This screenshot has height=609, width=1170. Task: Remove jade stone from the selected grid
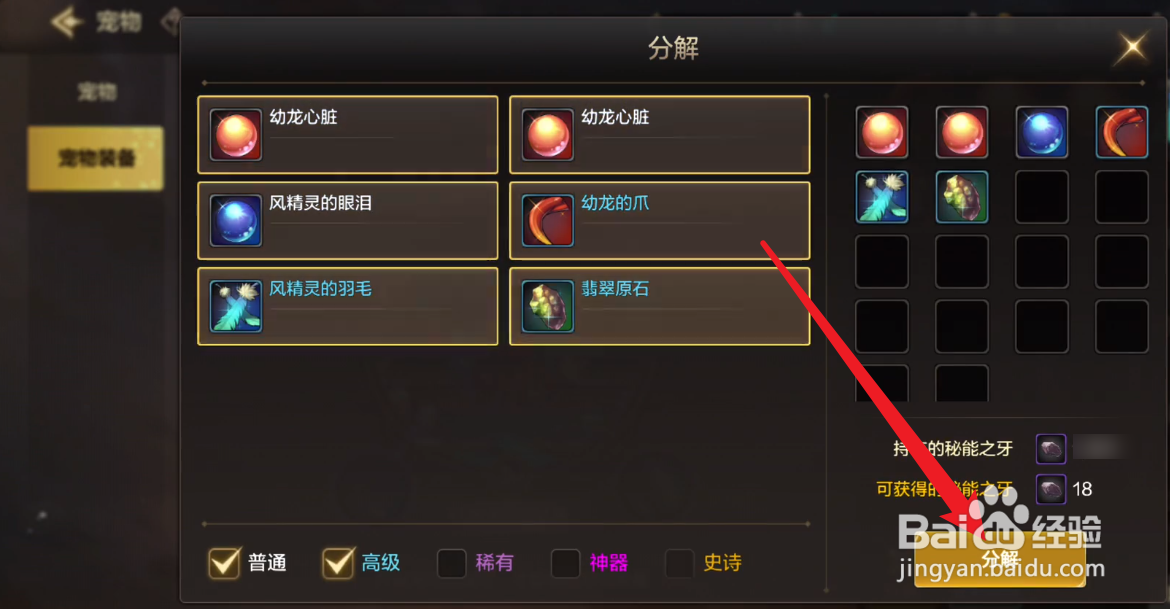(x=962, y=197)
